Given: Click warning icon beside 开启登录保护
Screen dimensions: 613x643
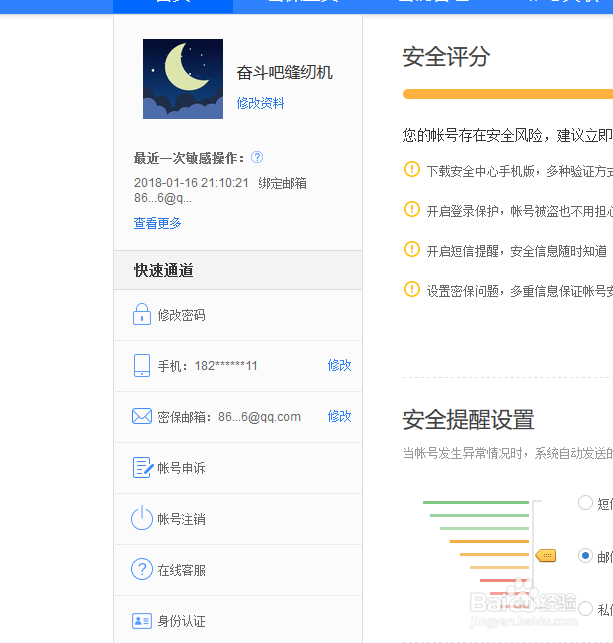Looking at the screenshot, I should tap(412, 209).
